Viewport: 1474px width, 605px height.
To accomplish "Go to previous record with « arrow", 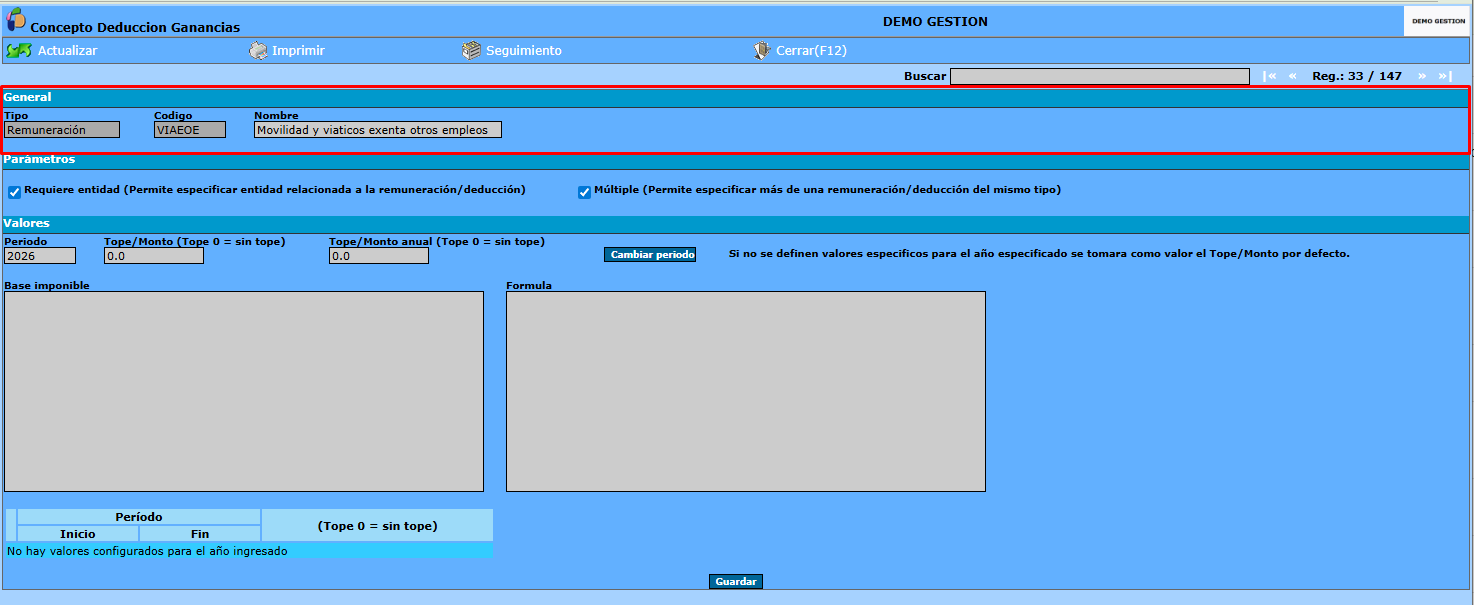I will click(1293, 76).
